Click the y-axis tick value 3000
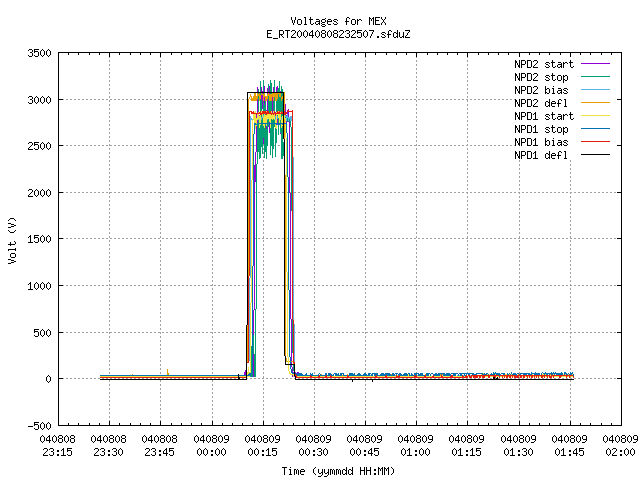Image resolution: width=640 pixels, height=480 pixels. pyautogui.click(x=40, y=100)
